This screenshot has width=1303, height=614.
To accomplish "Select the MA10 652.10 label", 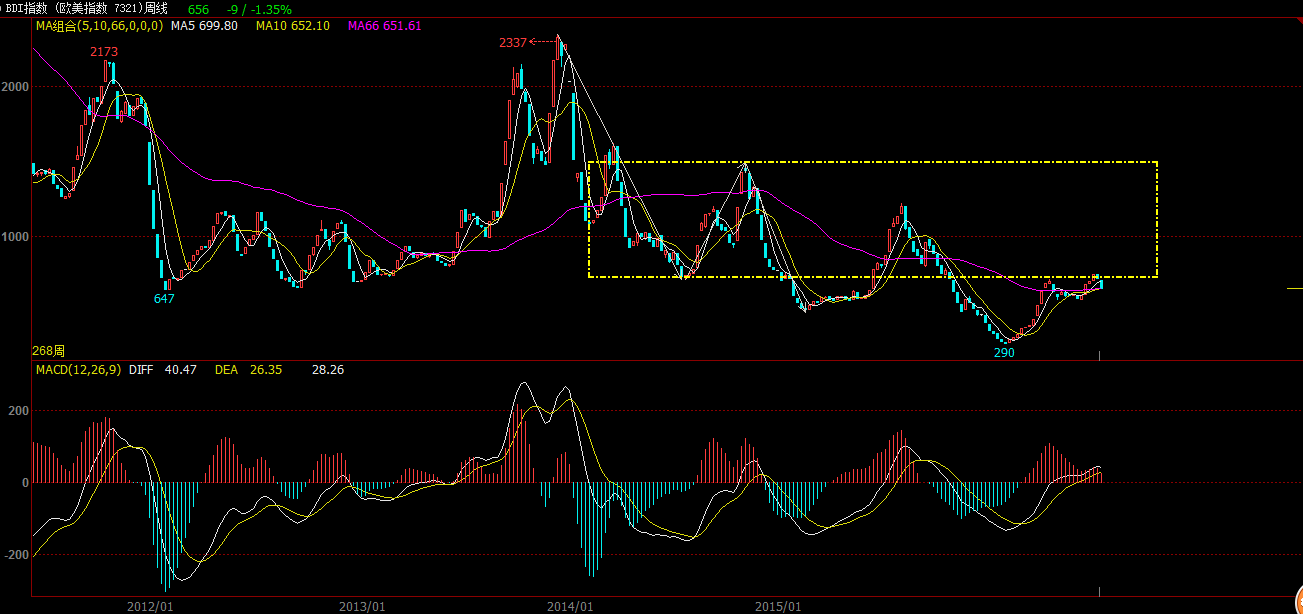I will pos(292,26).
